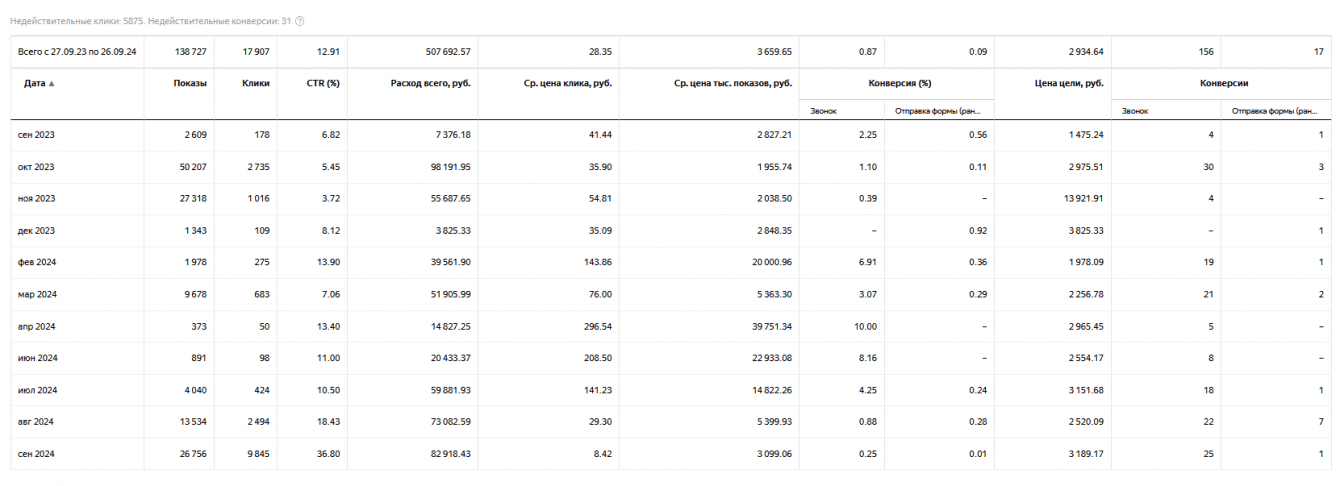Viewport: 1340px width, 486px height.
Task: Click the авг 2024 row date
Action: [x=36, y=422]
